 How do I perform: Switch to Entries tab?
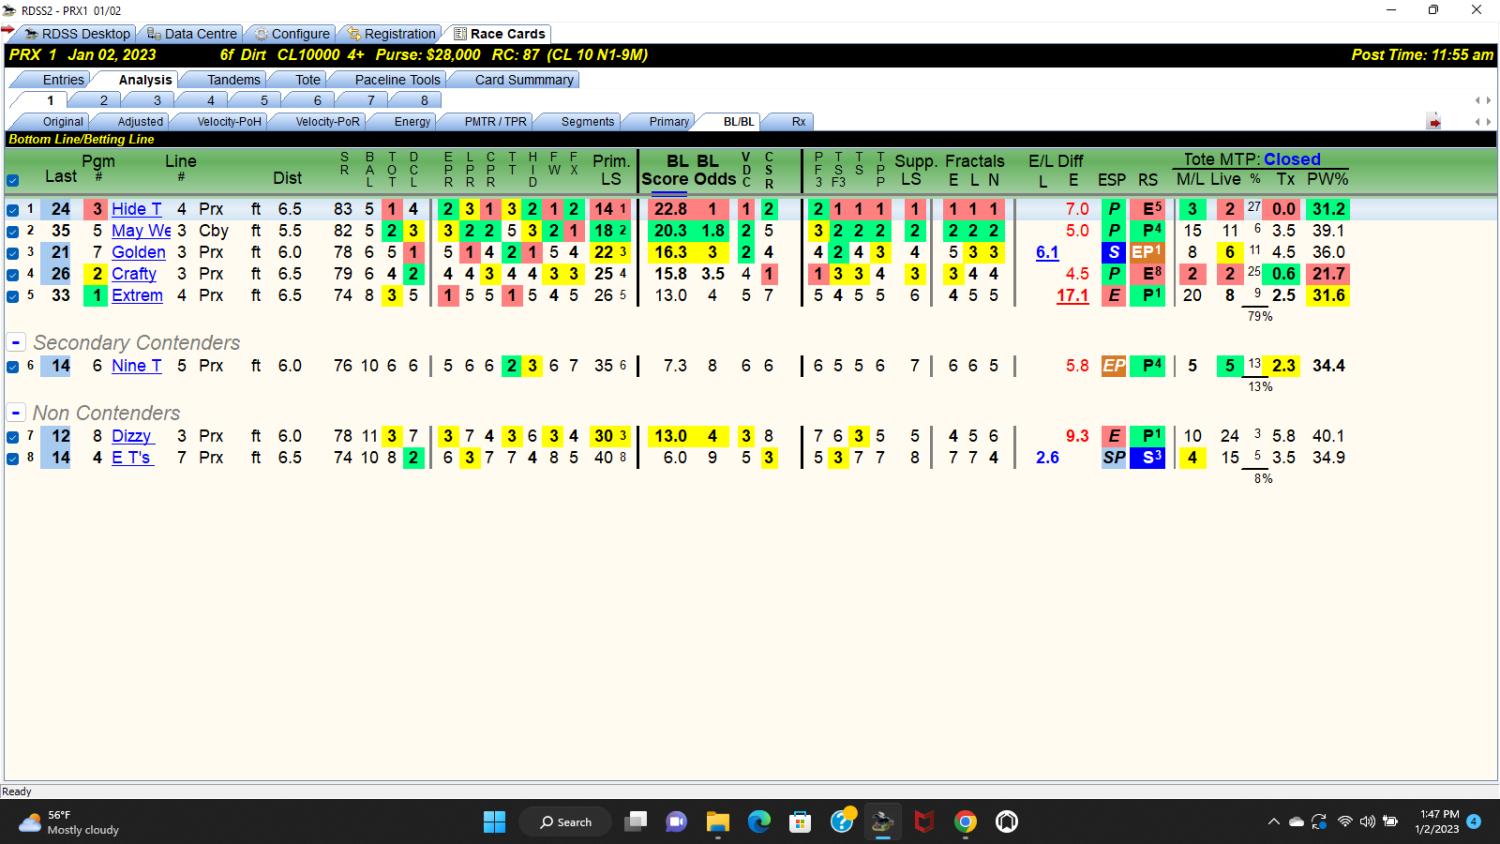(63, 80)
